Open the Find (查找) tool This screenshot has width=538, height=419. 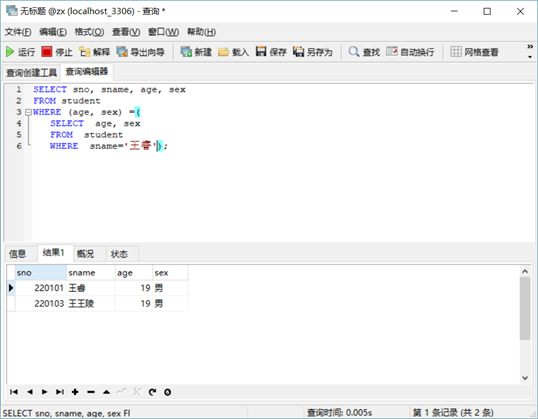coord(354,52)
